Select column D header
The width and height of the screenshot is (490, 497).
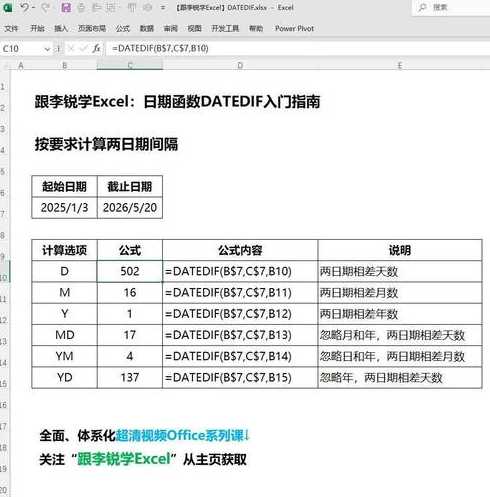click(240, 66)
